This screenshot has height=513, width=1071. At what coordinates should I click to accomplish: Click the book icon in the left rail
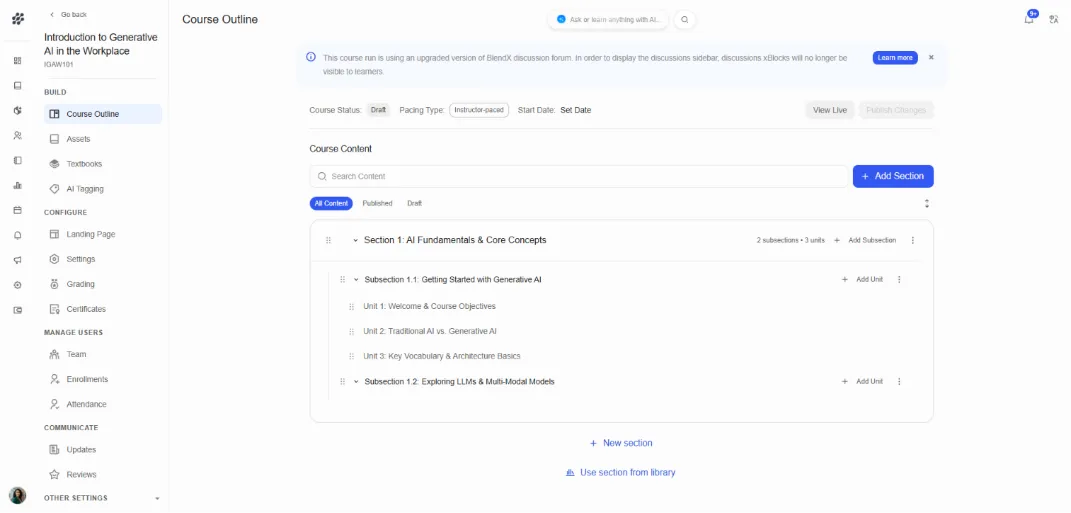18,86
